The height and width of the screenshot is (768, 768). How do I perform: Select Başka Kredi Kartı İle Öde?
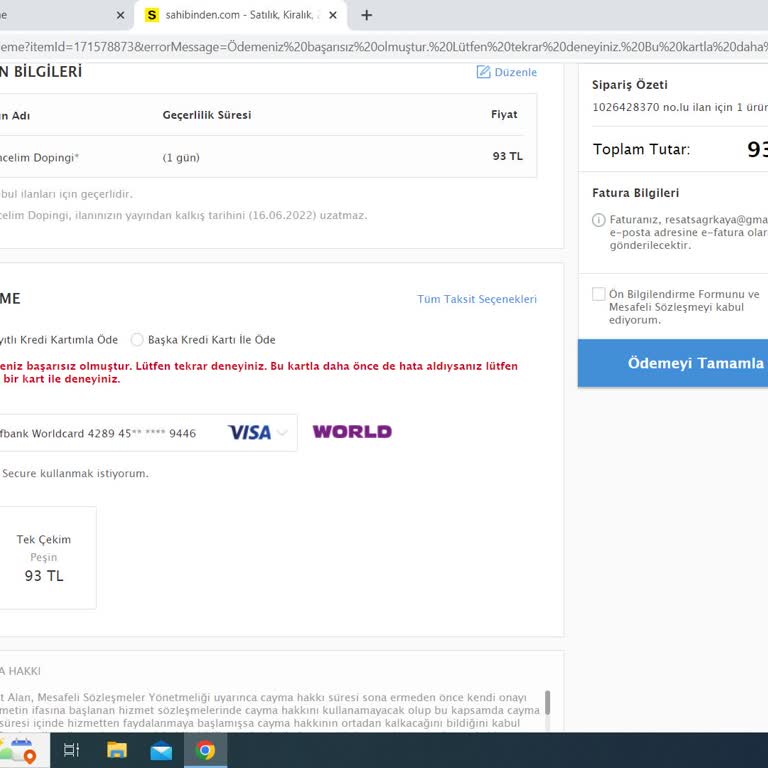137,339
